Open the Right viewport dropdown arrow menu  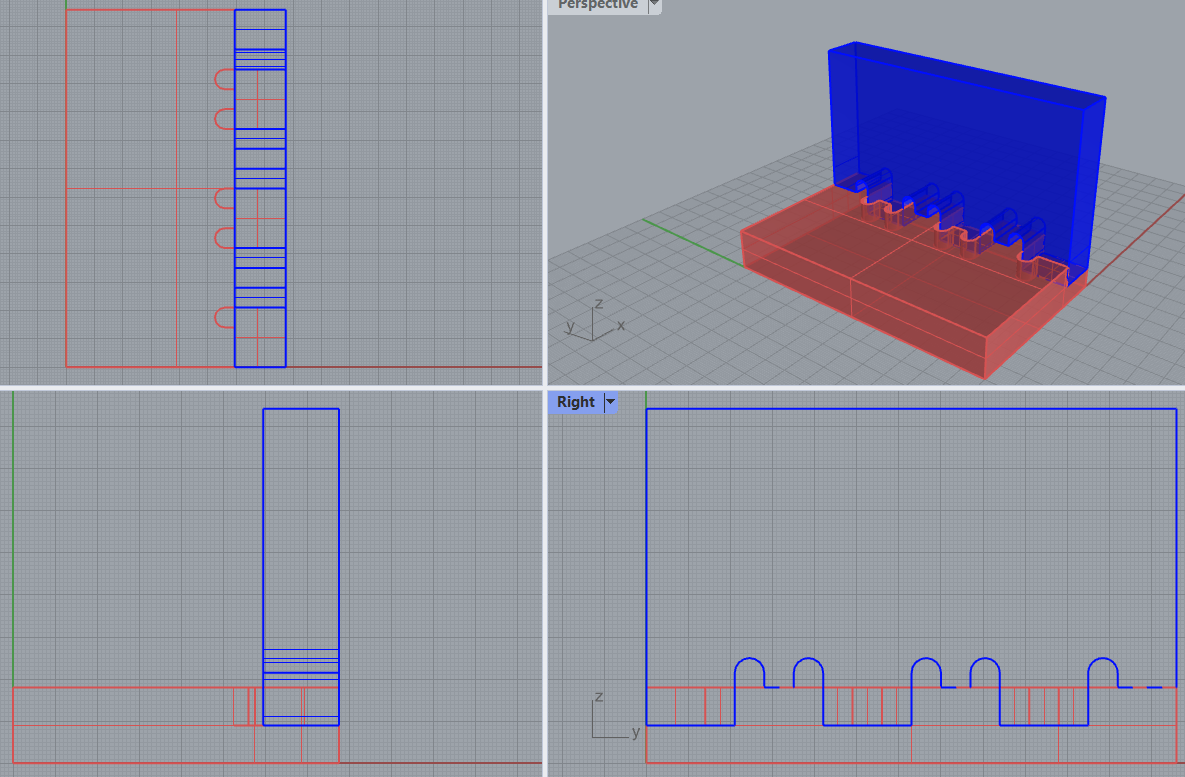click(610, 402)
